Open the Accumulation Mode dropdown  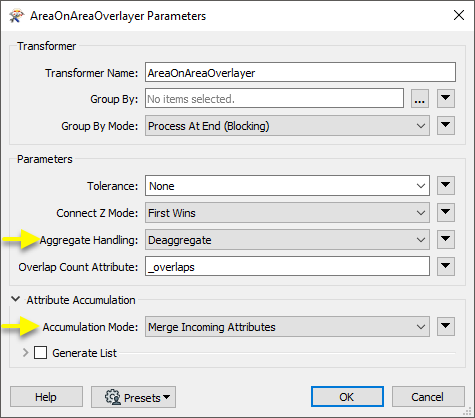287,327
